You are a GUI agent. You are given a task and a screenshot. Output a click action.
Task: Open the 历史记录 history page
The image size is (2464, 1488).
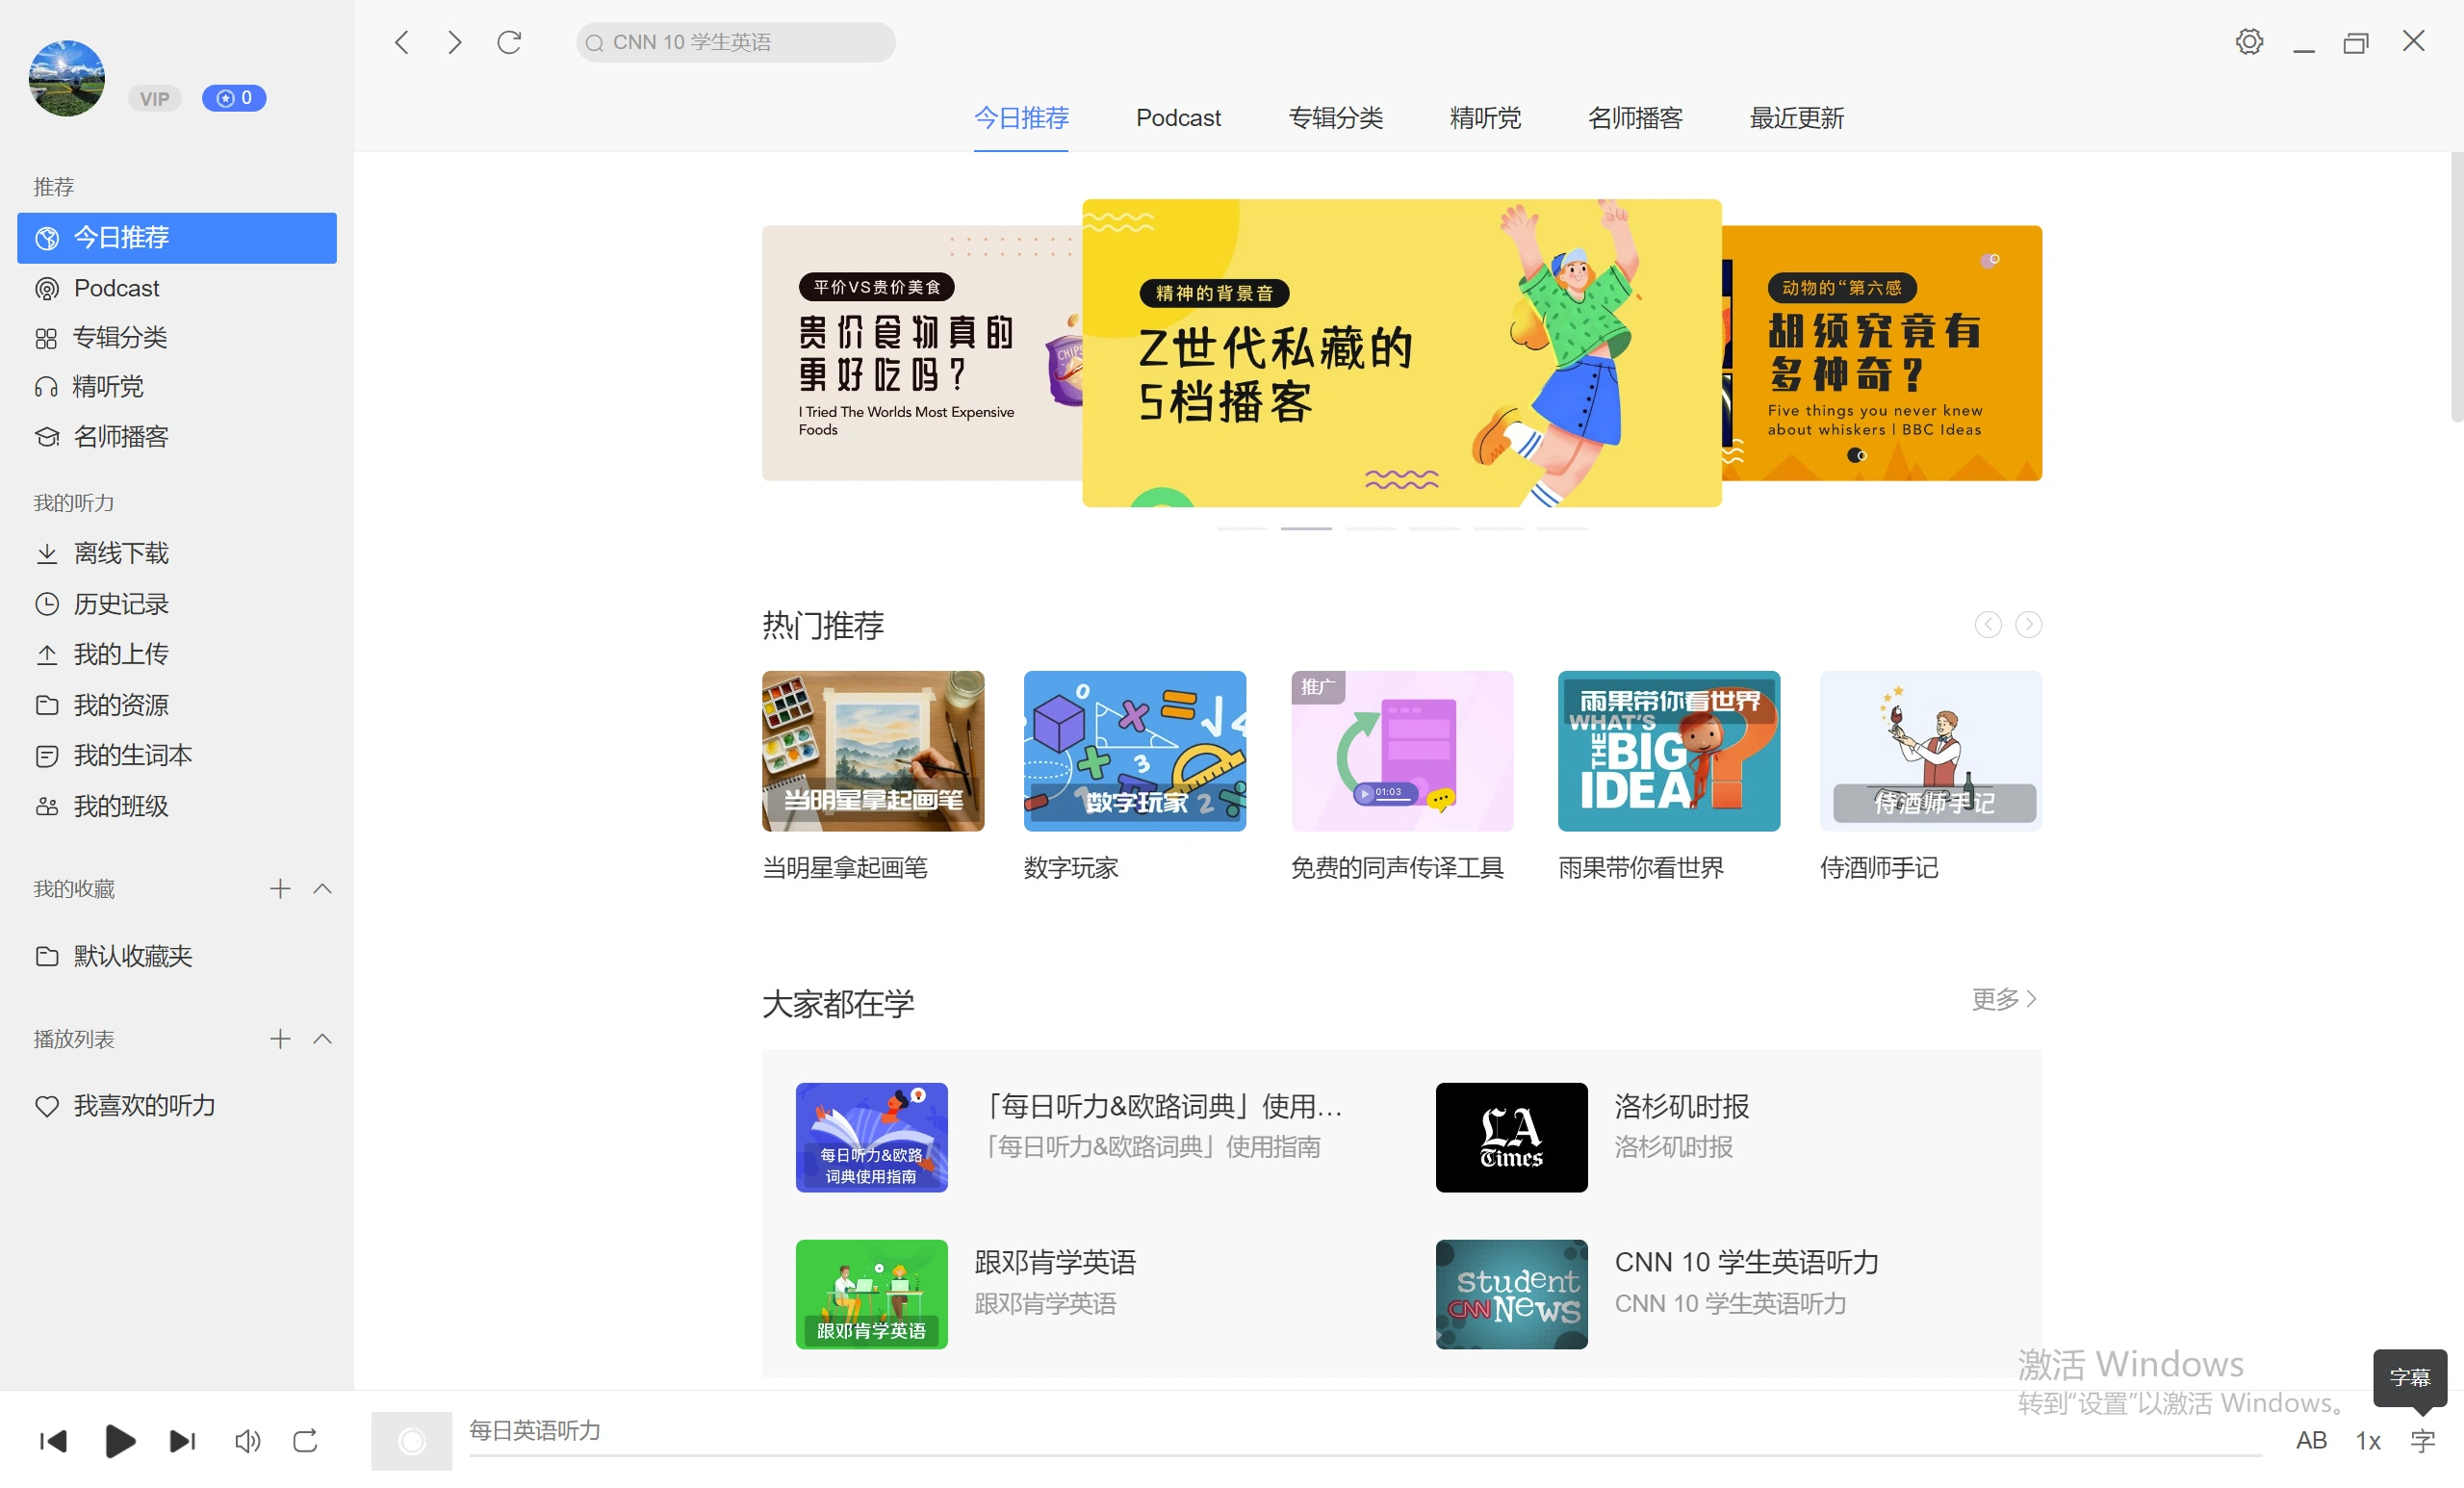122,604
